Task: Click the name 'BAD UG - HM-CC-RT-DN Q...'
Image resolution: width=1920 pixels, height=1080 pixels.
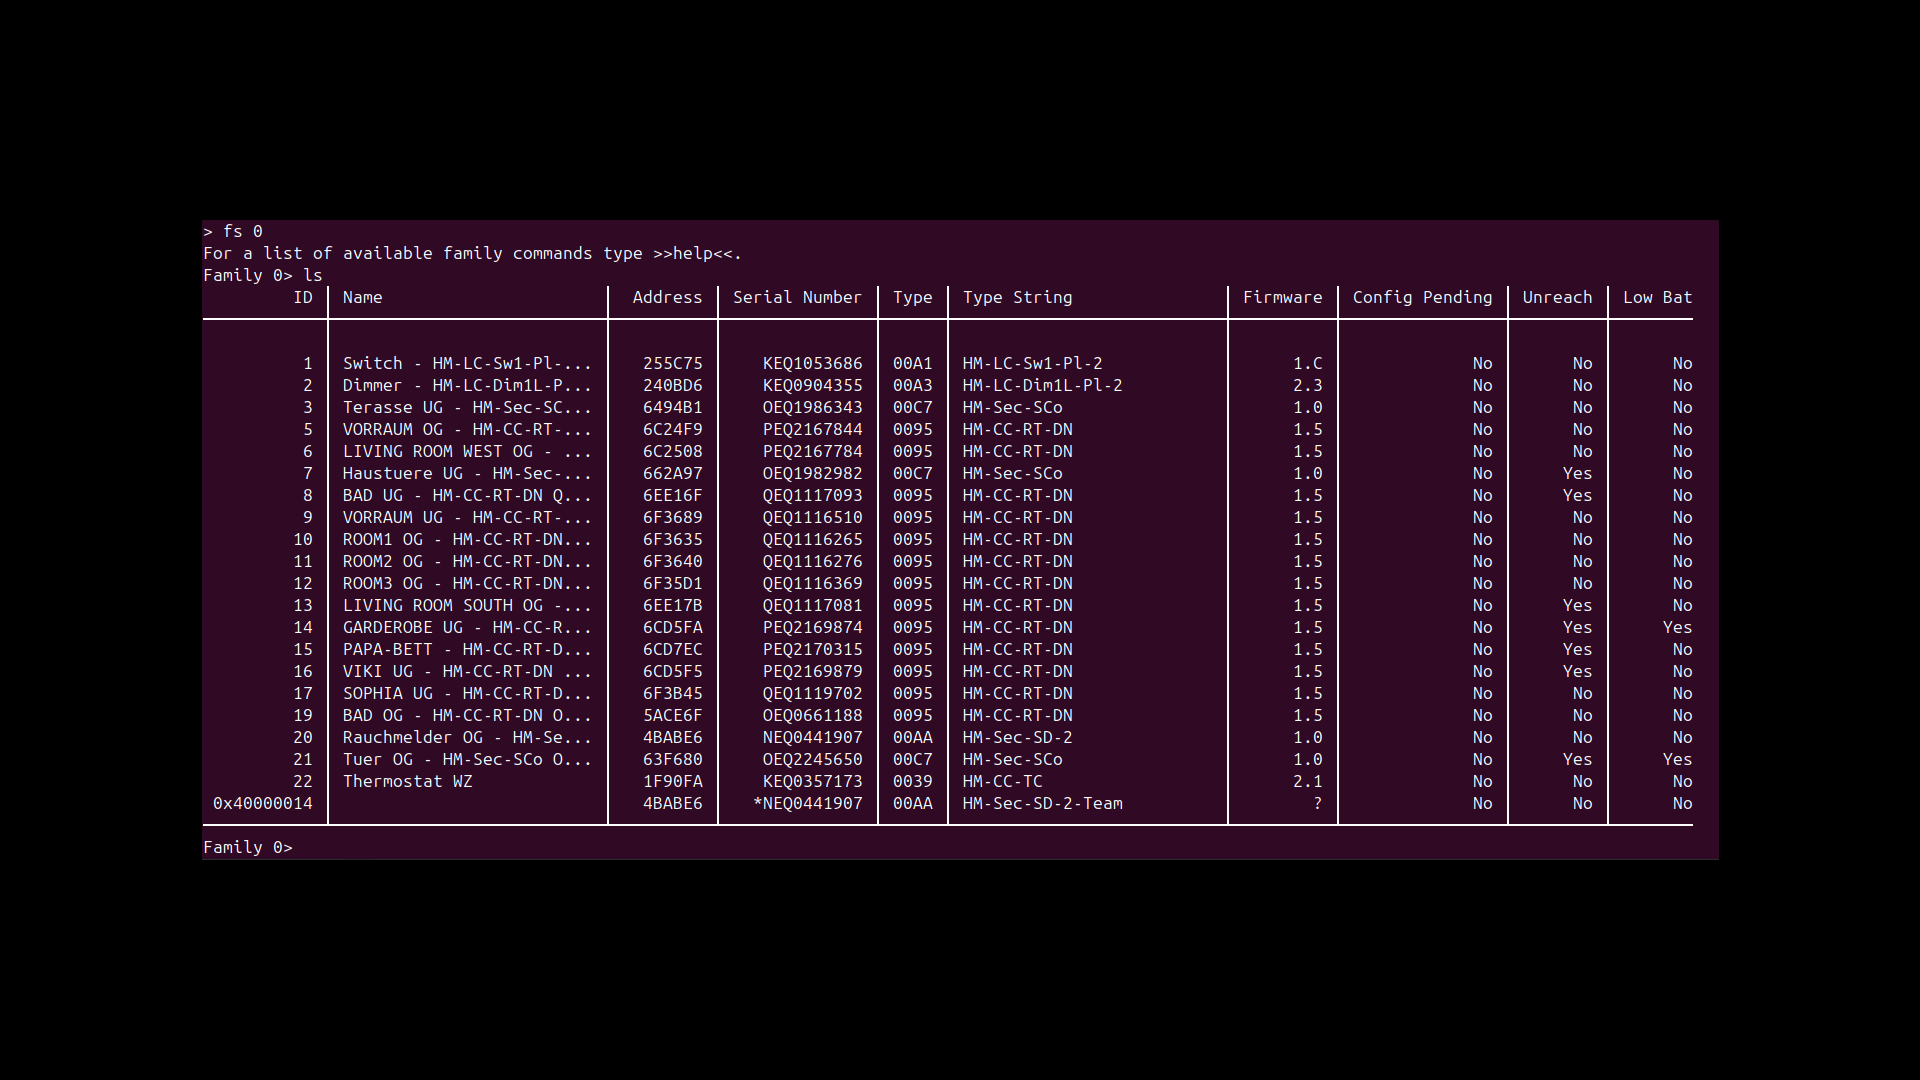Action: tap(467, 495)
